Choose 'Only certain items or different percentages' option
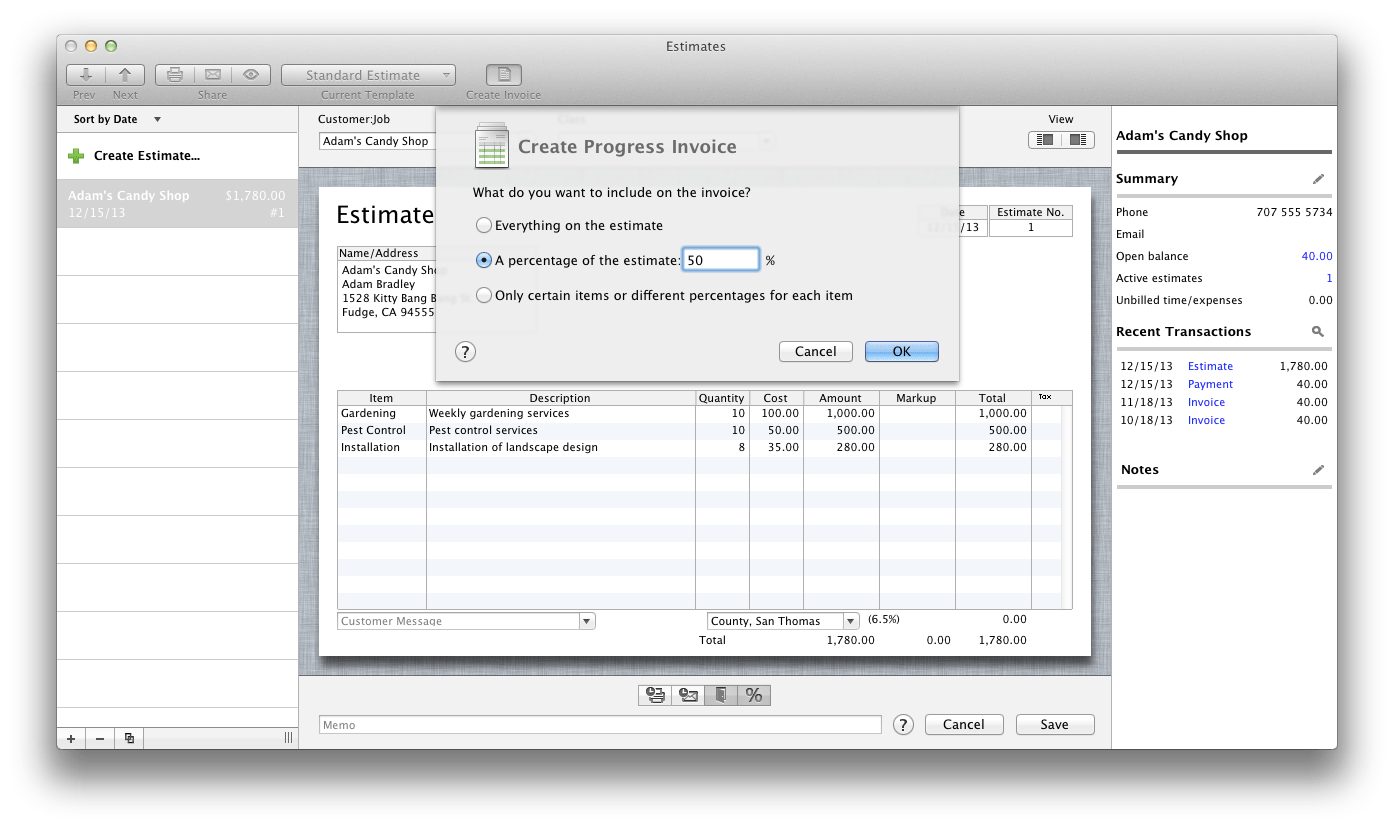 [x=484, y=295]
